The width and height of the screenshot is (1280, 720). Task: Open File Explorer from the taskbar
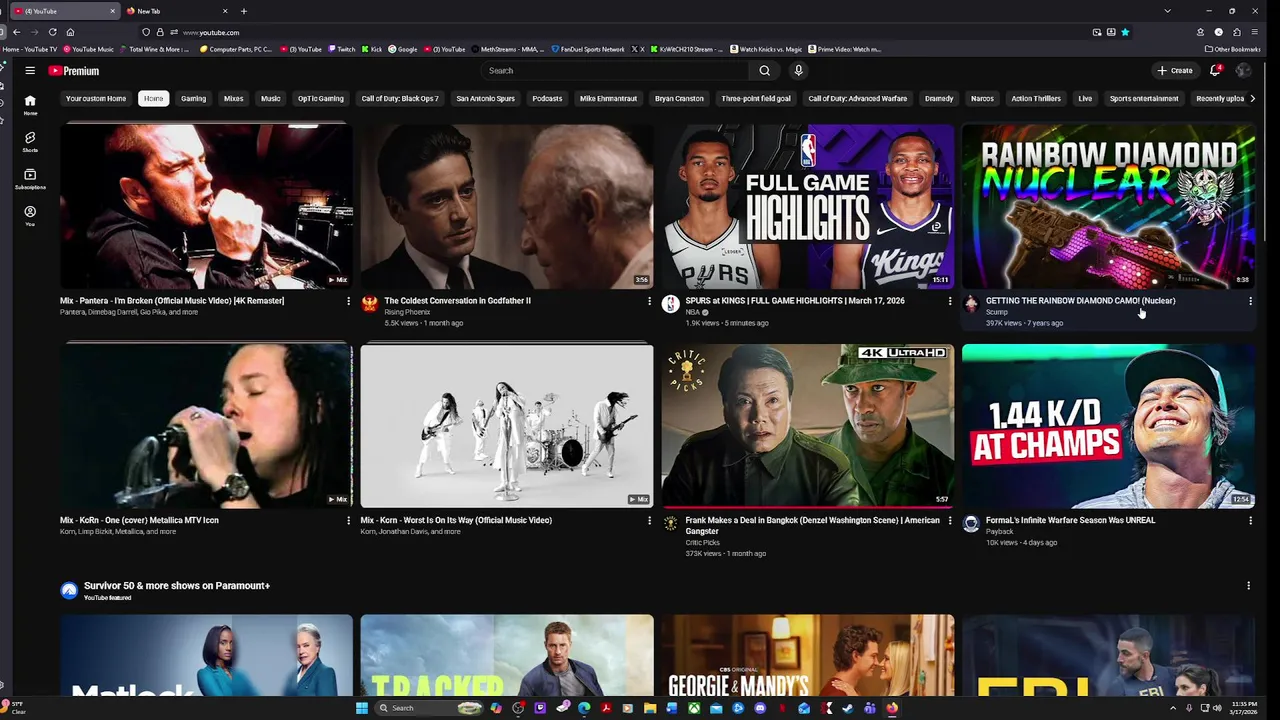point(650,708)
